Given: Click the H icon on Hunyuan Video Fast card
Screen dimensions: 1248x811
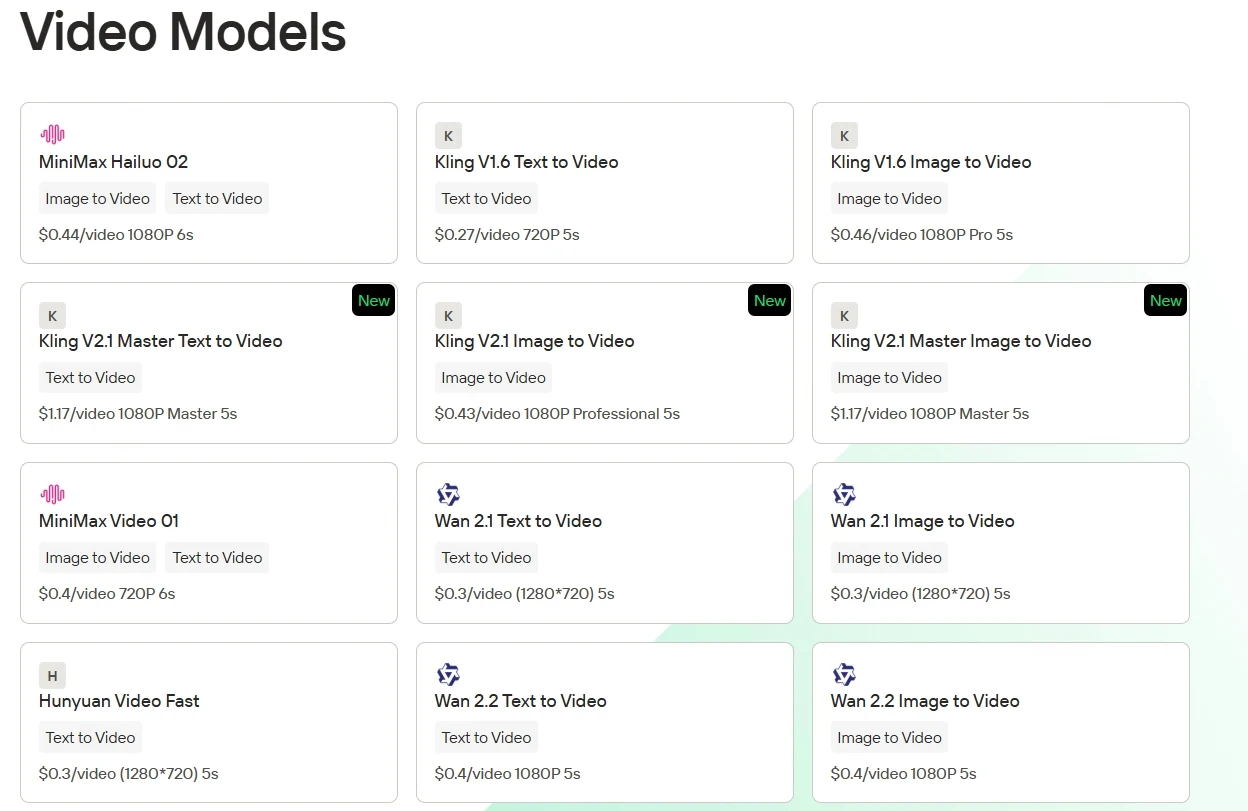Looking at the screenshot, I should [x=52, y=676].
